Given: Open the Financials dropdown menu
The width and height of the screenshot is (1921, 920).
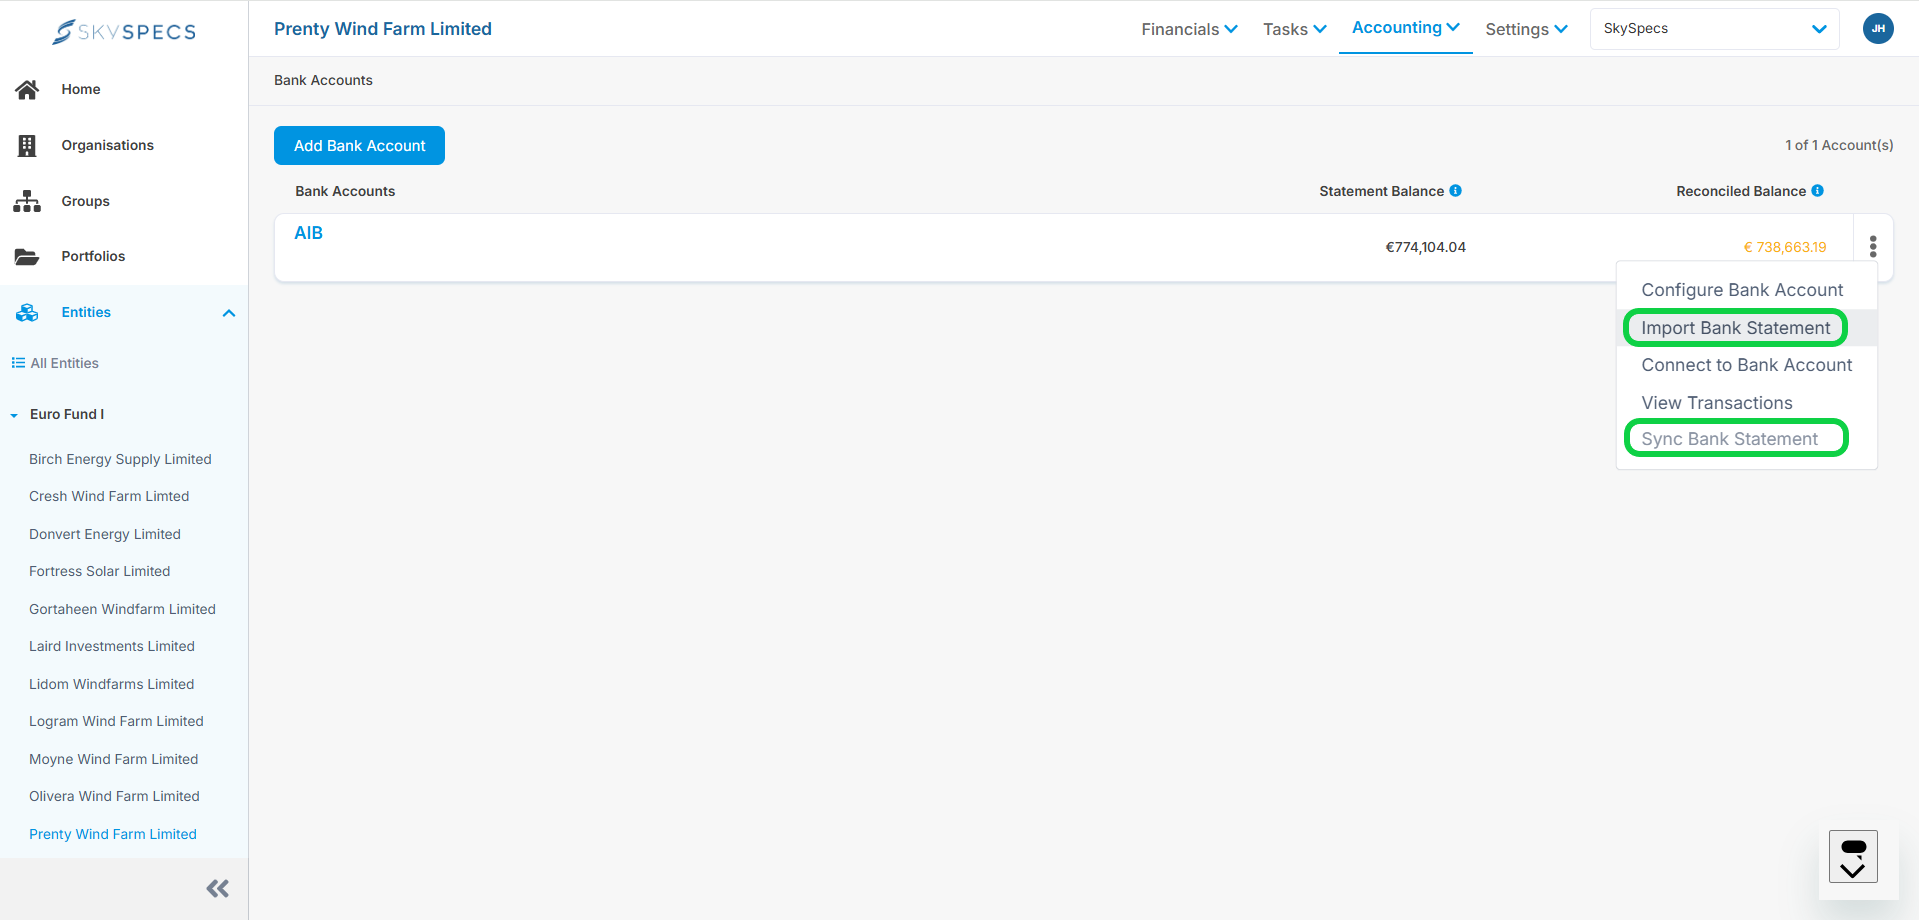Looking at the screenshot, I should pyautogui.click(x=1189, y=29).
